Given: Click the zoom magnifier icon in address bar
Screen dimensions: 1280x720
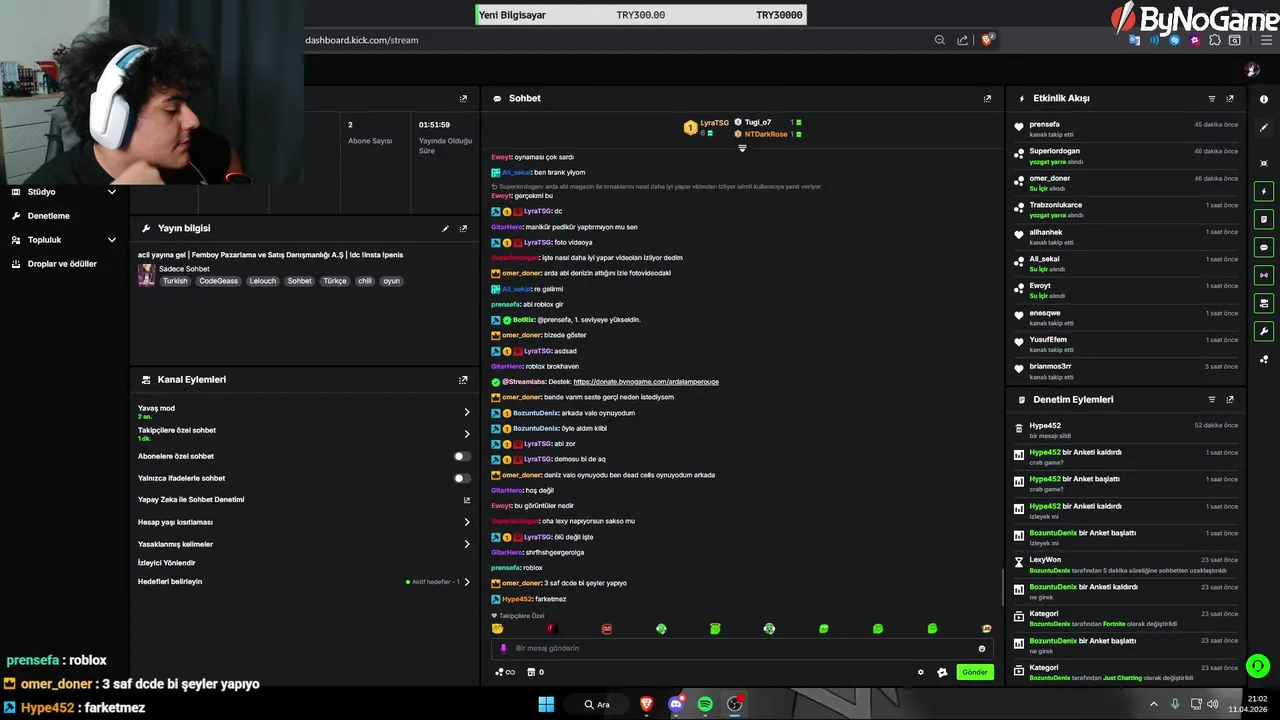Looking at the screenshot, I should [940, 40].
